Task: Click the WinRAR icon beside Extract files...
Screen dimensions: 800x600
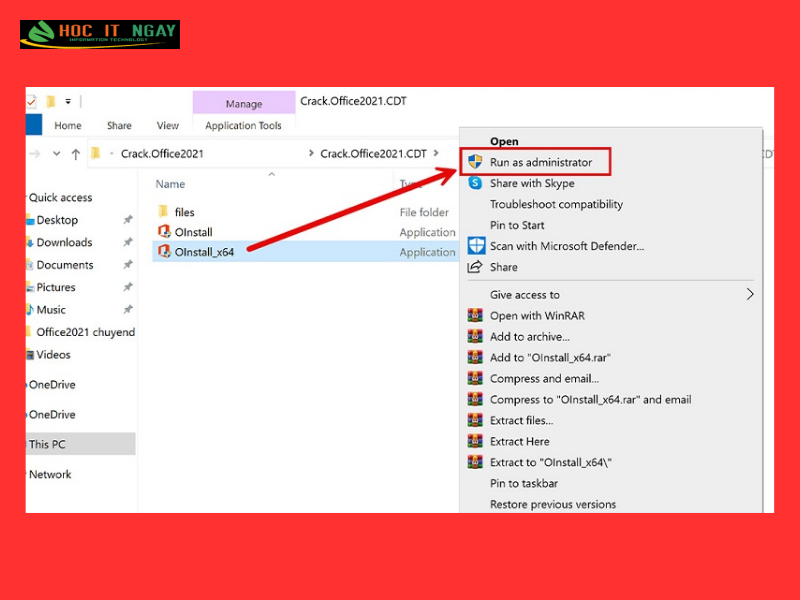Action: (x=475, y=420)
